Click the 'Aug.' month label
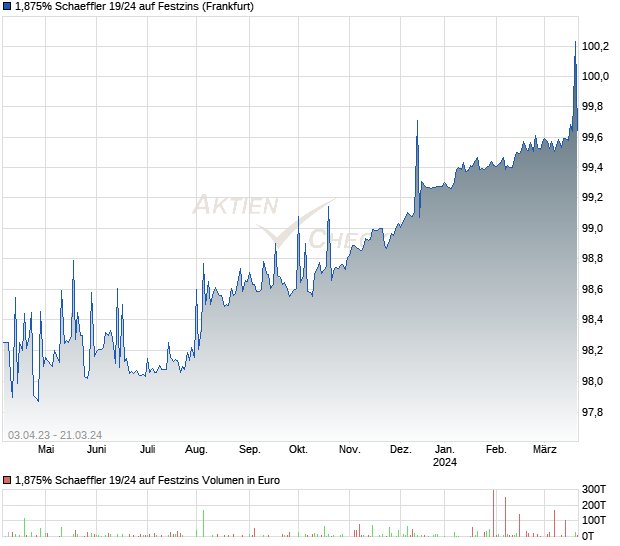The height and width of the screenshot is (546, 620). pyautogui.click(x=196, y=450)
